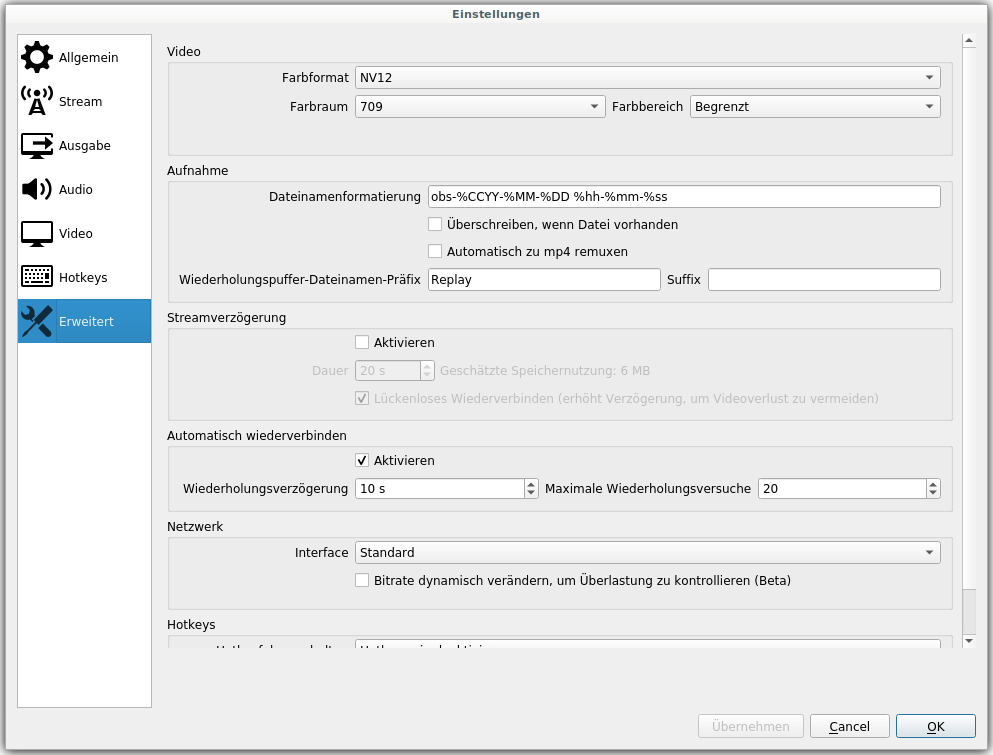Click the wrench-and-screwdriver Erweitert icon

click(37, 322)
